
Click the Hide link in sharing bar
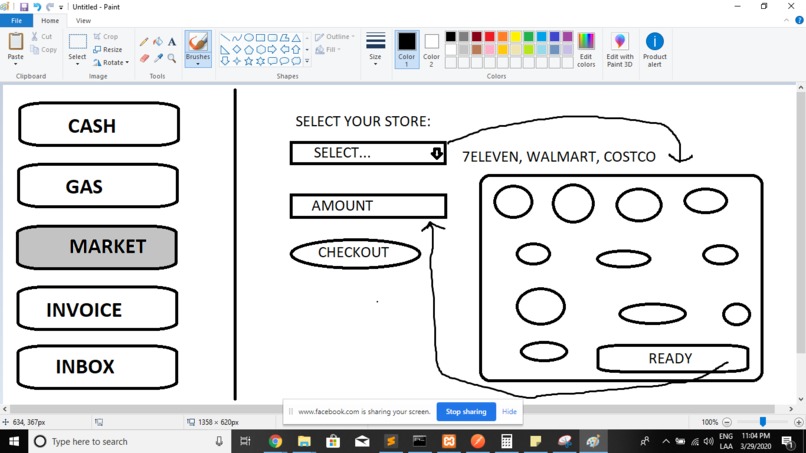[509, 411]
